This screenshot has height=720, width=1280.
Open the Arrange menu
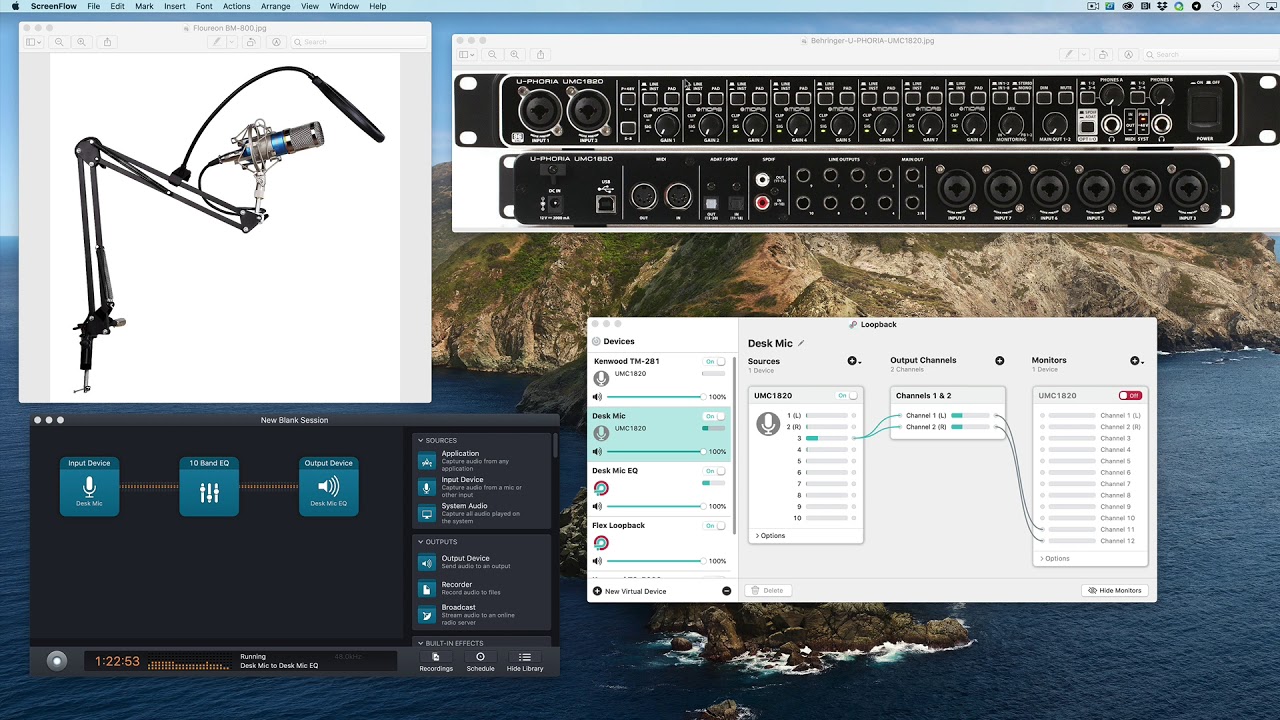(x=276, y=6)
